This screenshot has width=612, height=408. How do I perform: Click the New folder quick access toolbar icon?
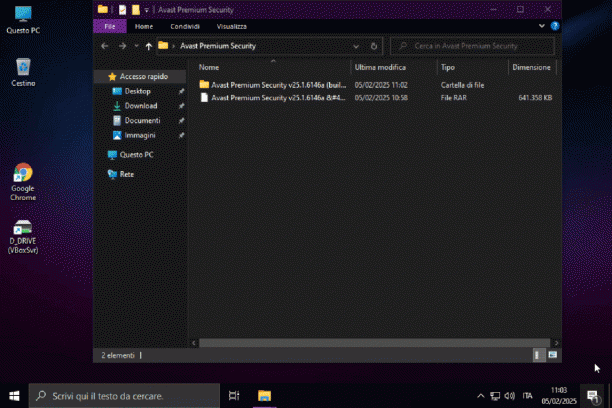[135, 10]
